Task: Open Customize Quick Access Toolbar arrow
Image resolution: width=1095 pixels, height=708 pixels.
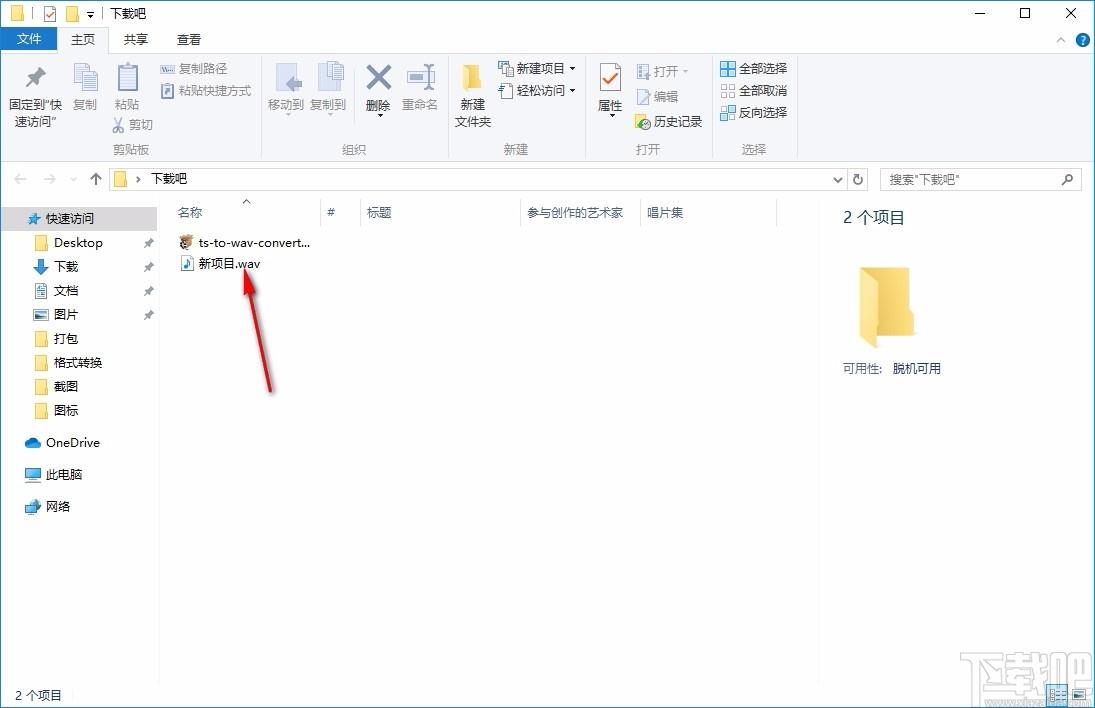Action: point(90,14)
